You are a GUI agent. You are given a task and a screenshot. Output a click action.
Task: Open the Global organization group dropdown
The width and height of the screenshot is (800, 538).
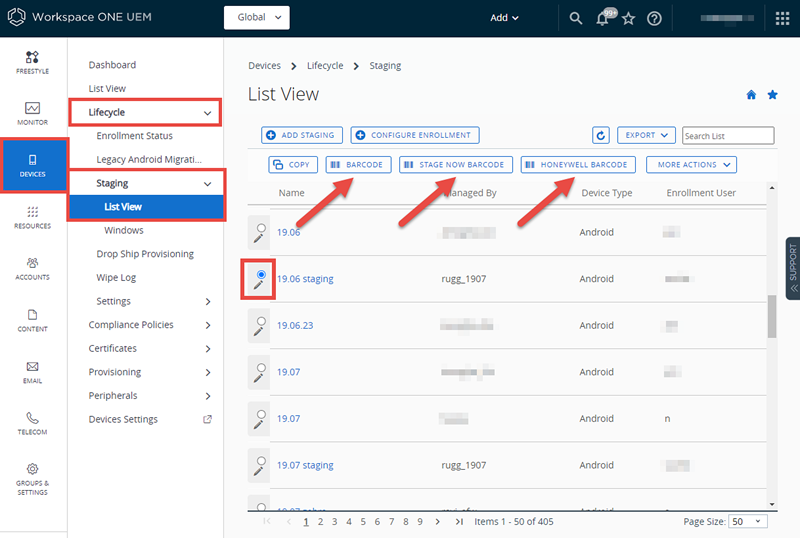click(x=257, y=17)
